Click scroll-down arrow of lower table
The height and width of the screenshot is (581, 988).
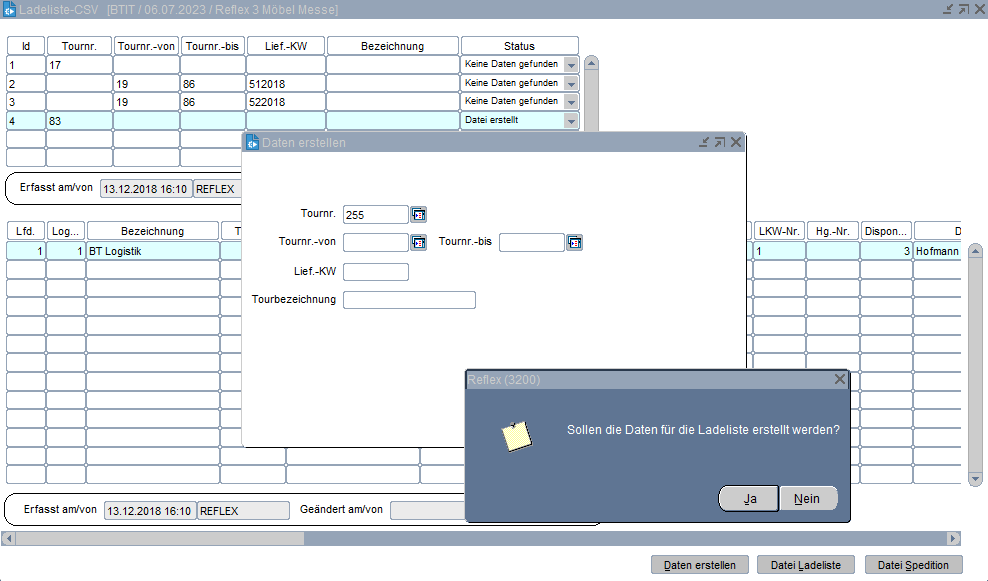[x=976, y=479]
